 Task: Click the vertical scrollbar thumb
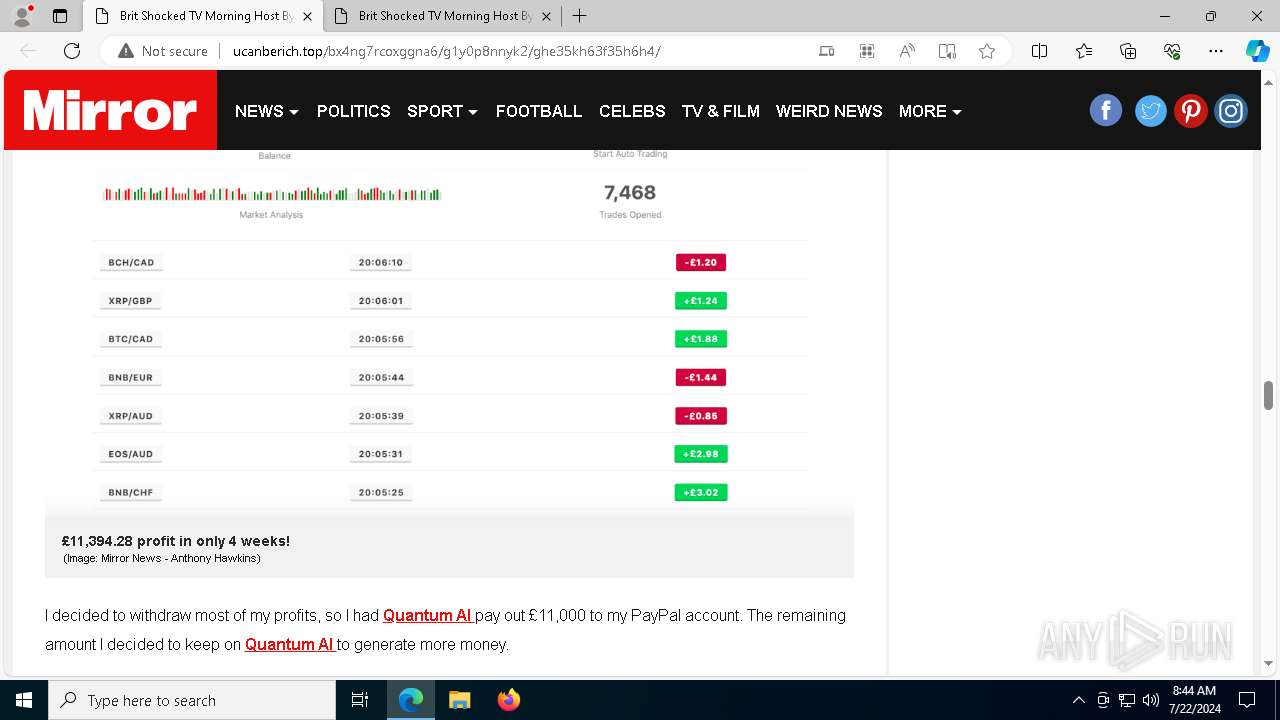(x=1268, y=395)
